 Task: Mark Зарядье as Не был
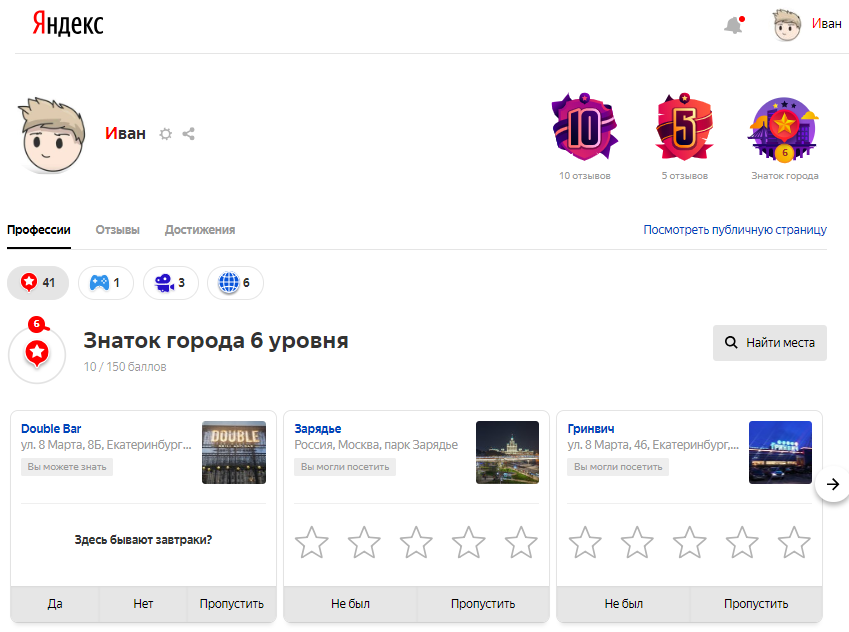[350, 604]
